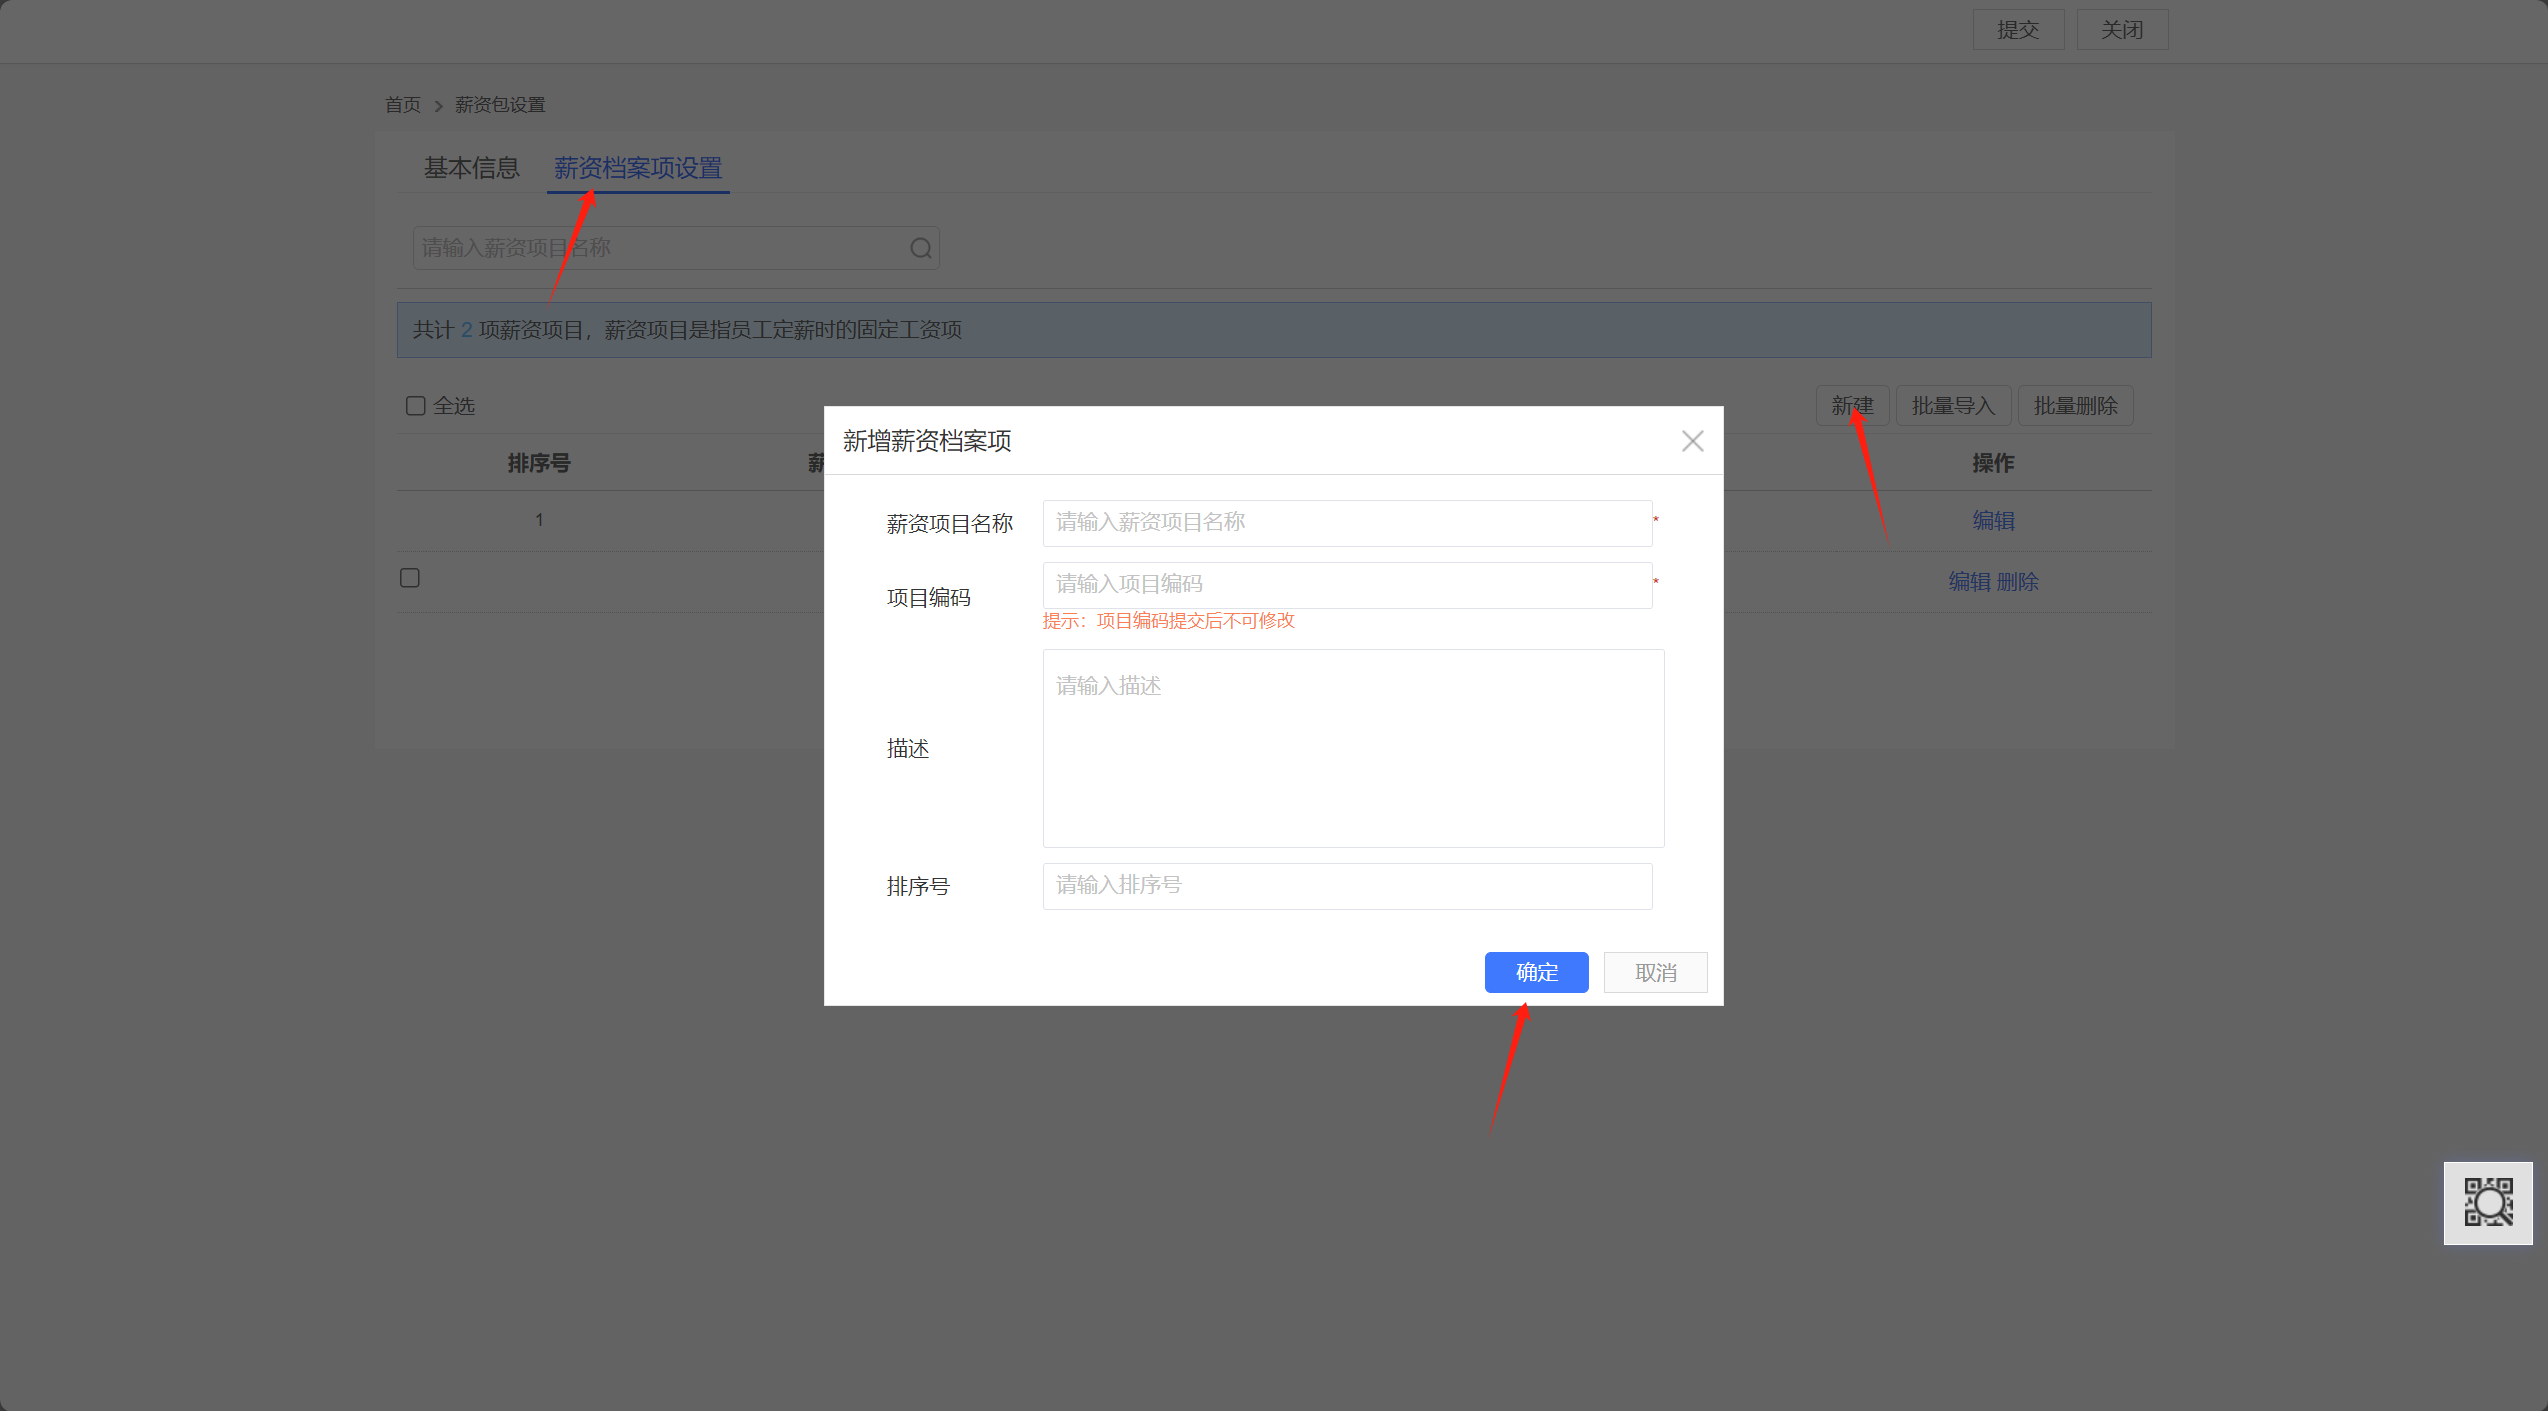Viewport: 2548px width, 1411px height.
Task: Focus the 排序号 input field
Action: (x=1346, y=886)
